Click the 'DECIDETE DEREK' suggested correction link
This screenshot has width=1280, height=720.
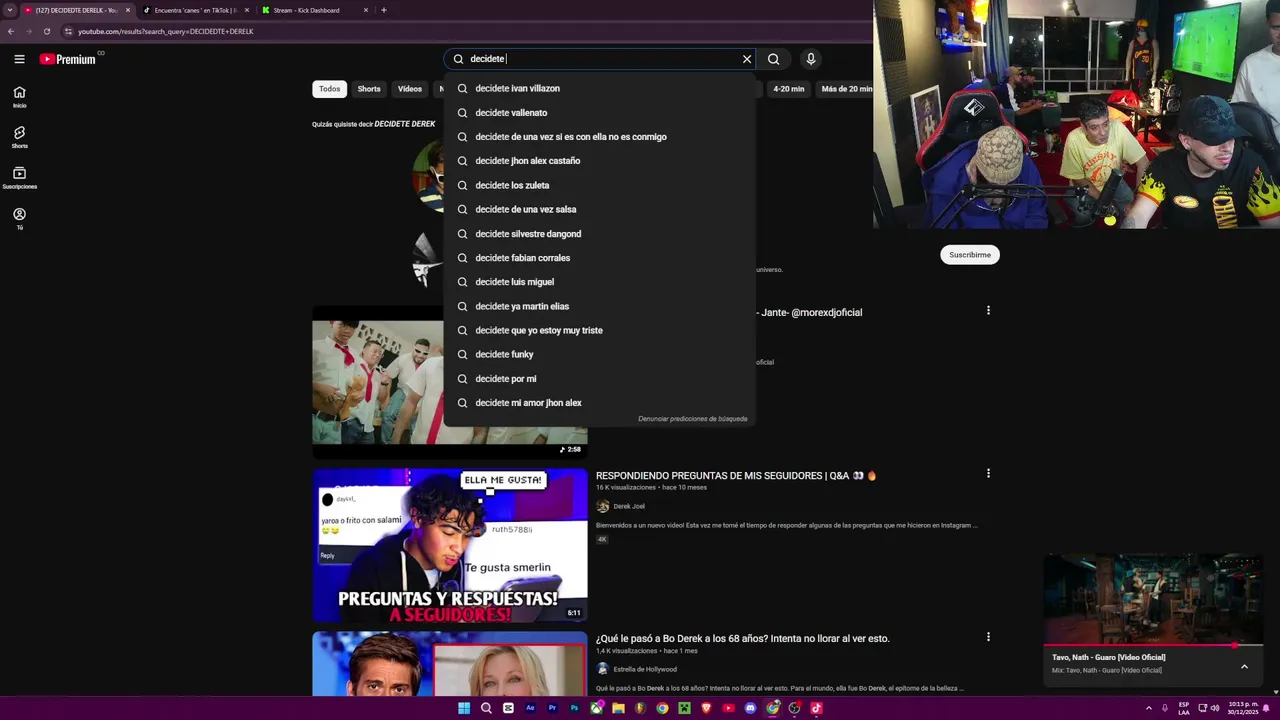405,124
